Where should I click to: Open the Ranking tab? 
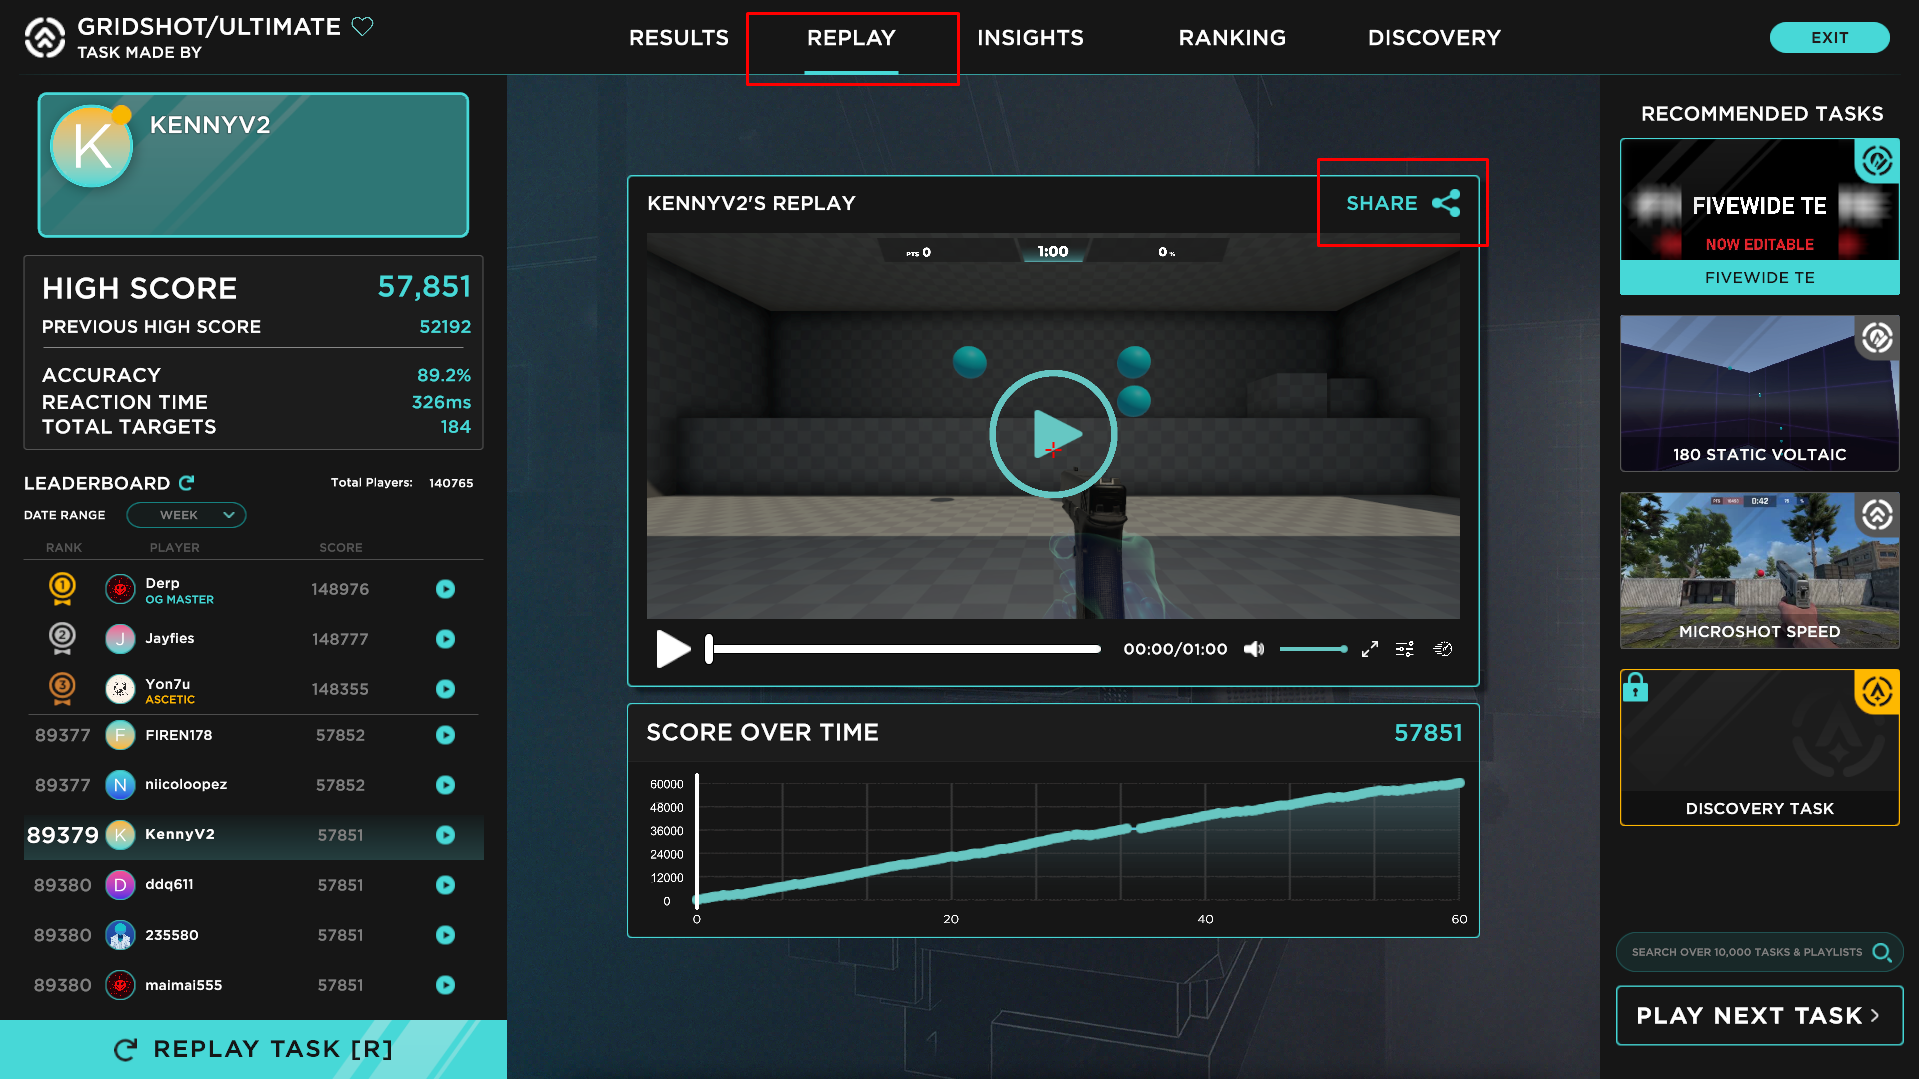point(1232,38)
